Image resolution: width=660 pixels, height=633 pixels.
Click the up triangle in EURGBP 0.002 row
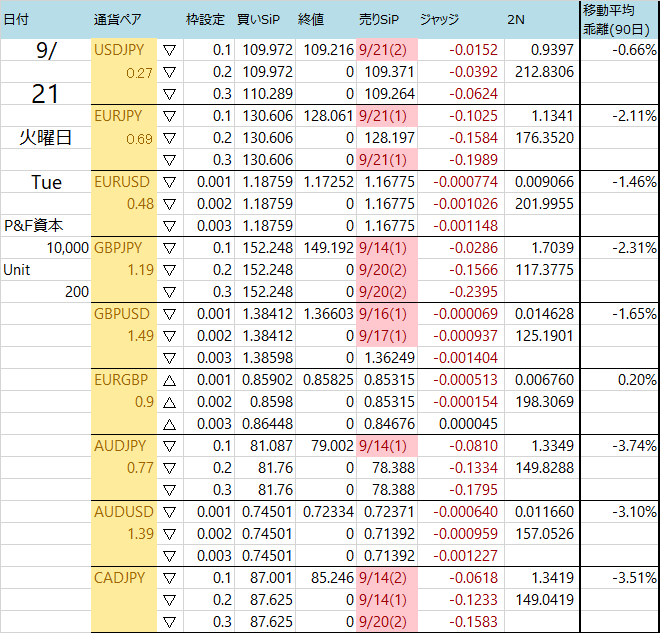click(169, 402)
